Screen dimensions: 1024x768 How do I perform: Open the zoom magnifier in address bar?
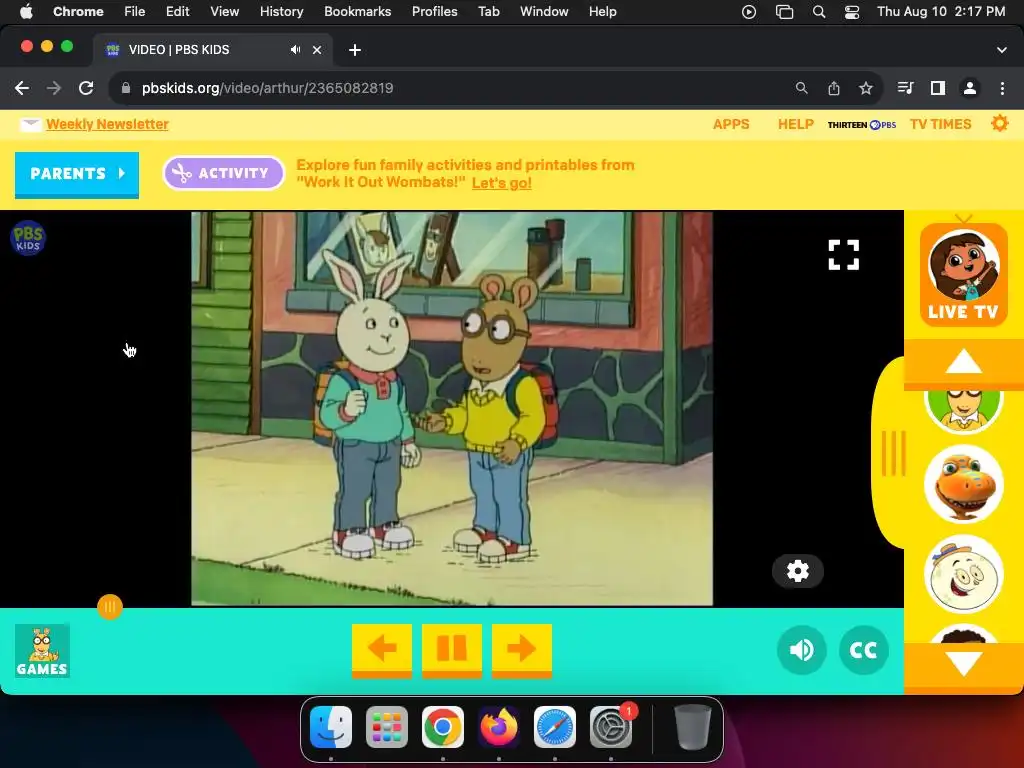801,88
